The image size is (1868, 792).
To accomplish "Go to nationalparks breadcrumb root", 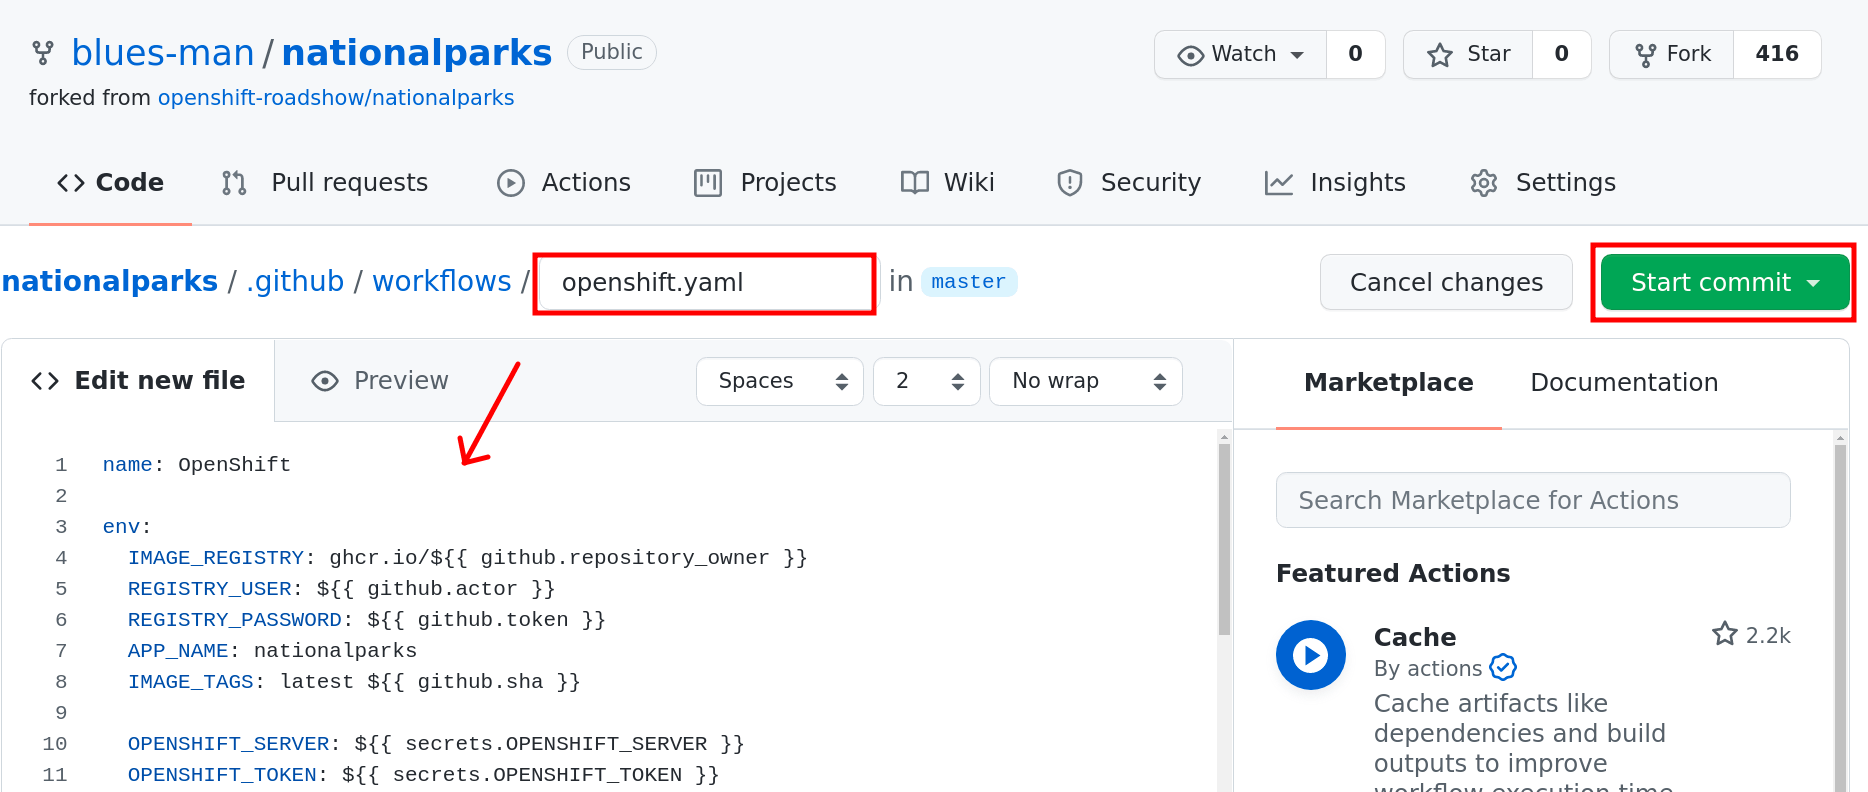I will (110, 282).
